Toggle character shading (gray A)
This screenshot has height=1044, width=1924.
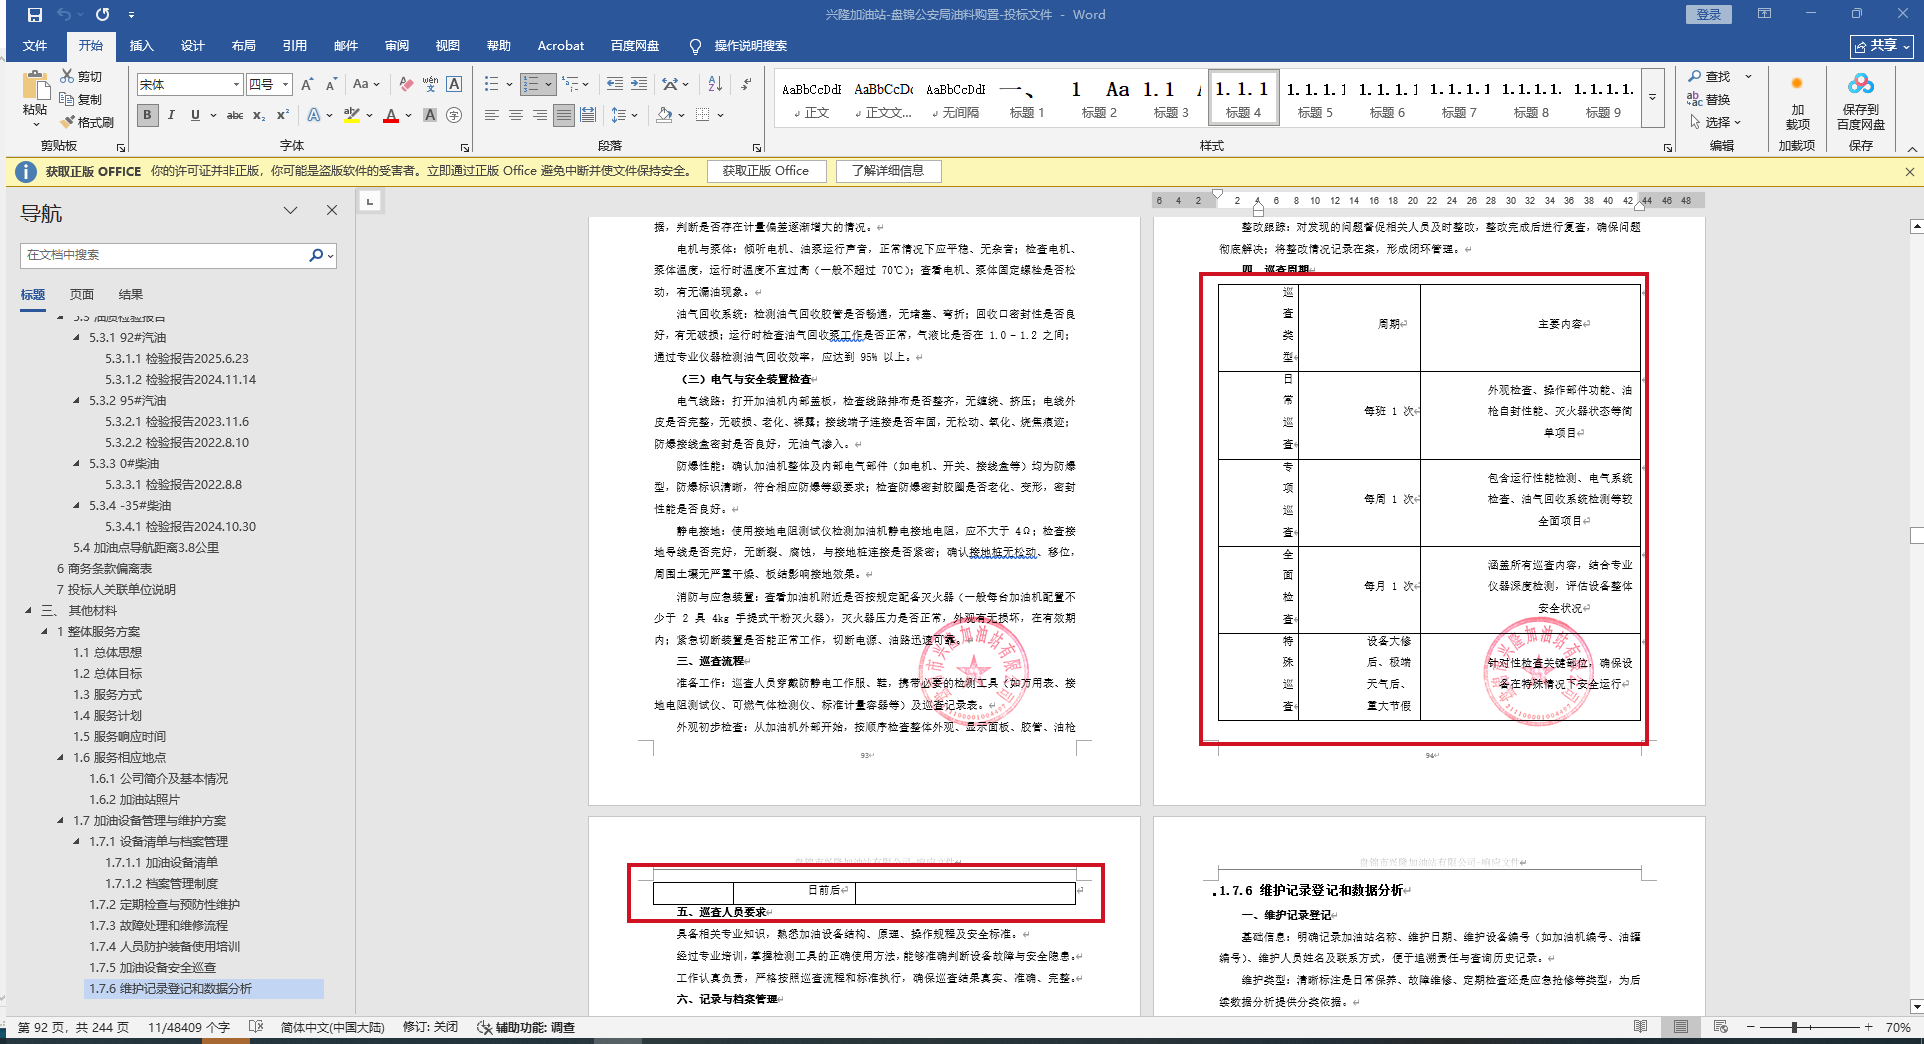pos(430,115)
